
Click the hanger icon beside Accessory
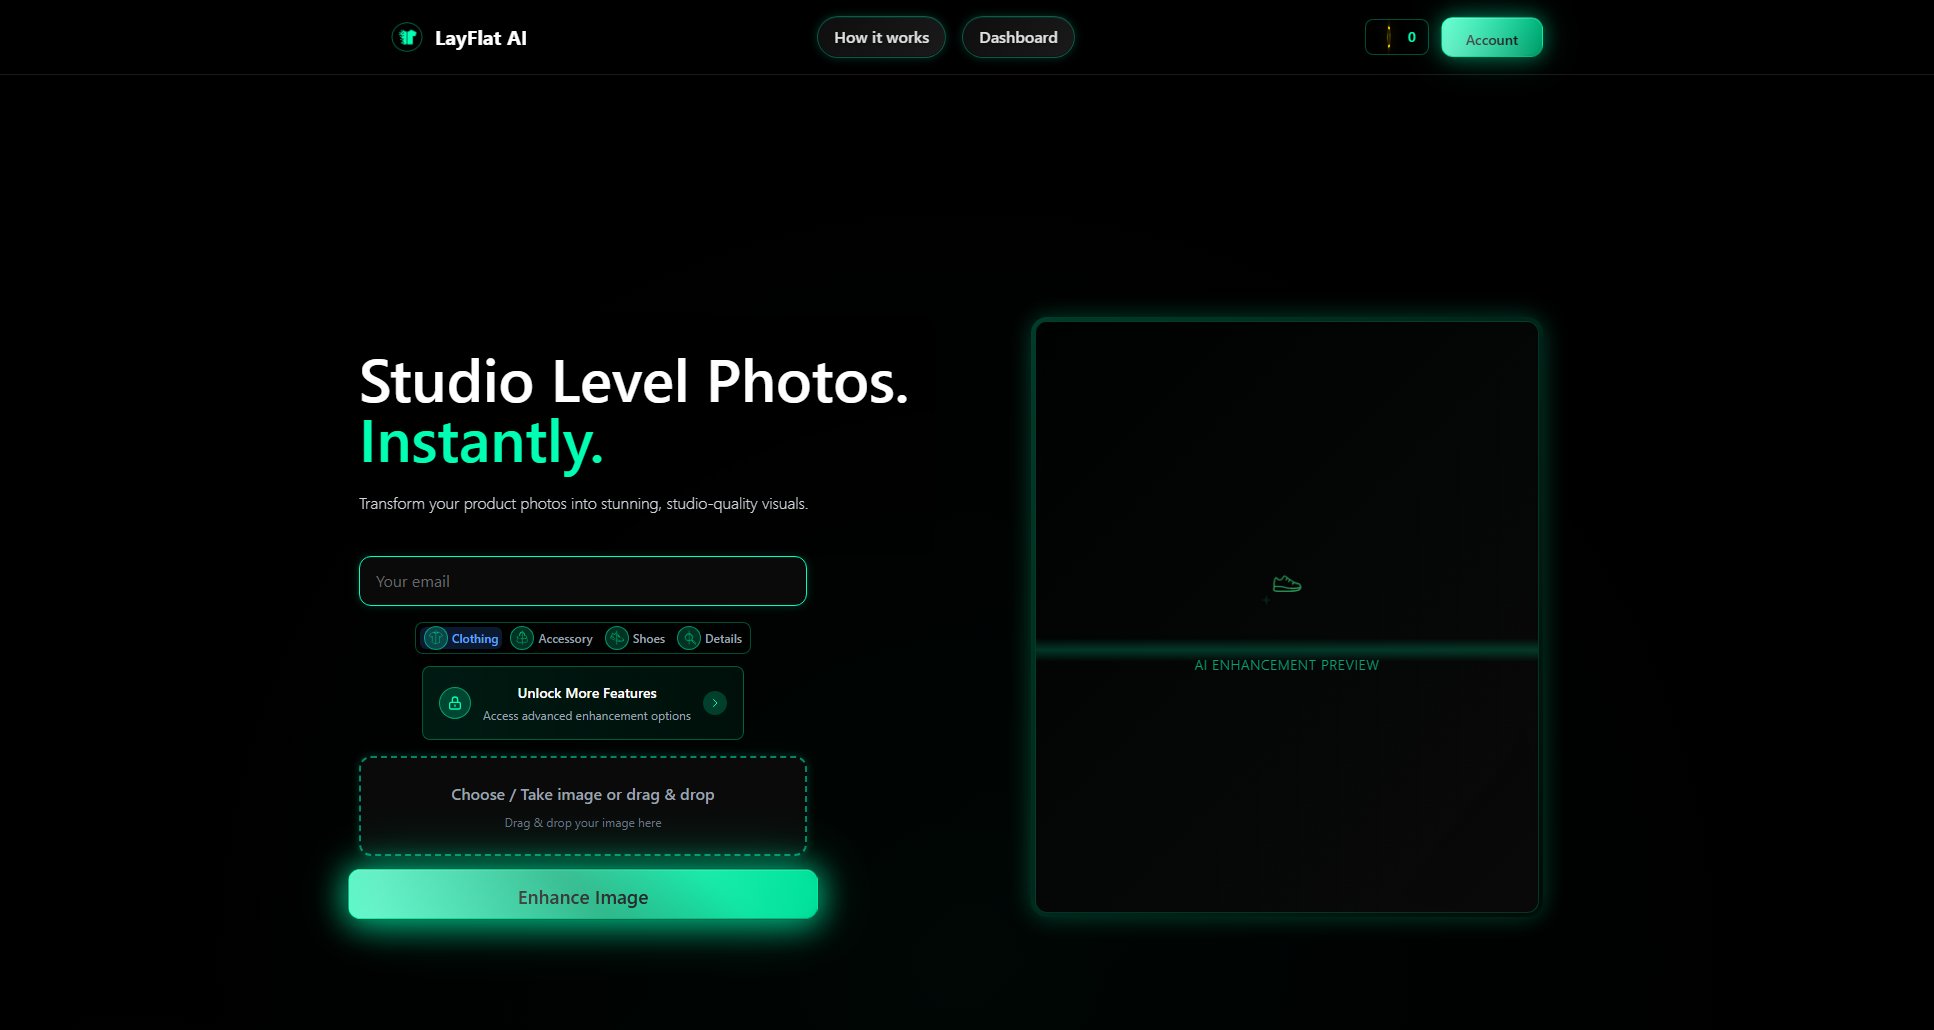522,638
